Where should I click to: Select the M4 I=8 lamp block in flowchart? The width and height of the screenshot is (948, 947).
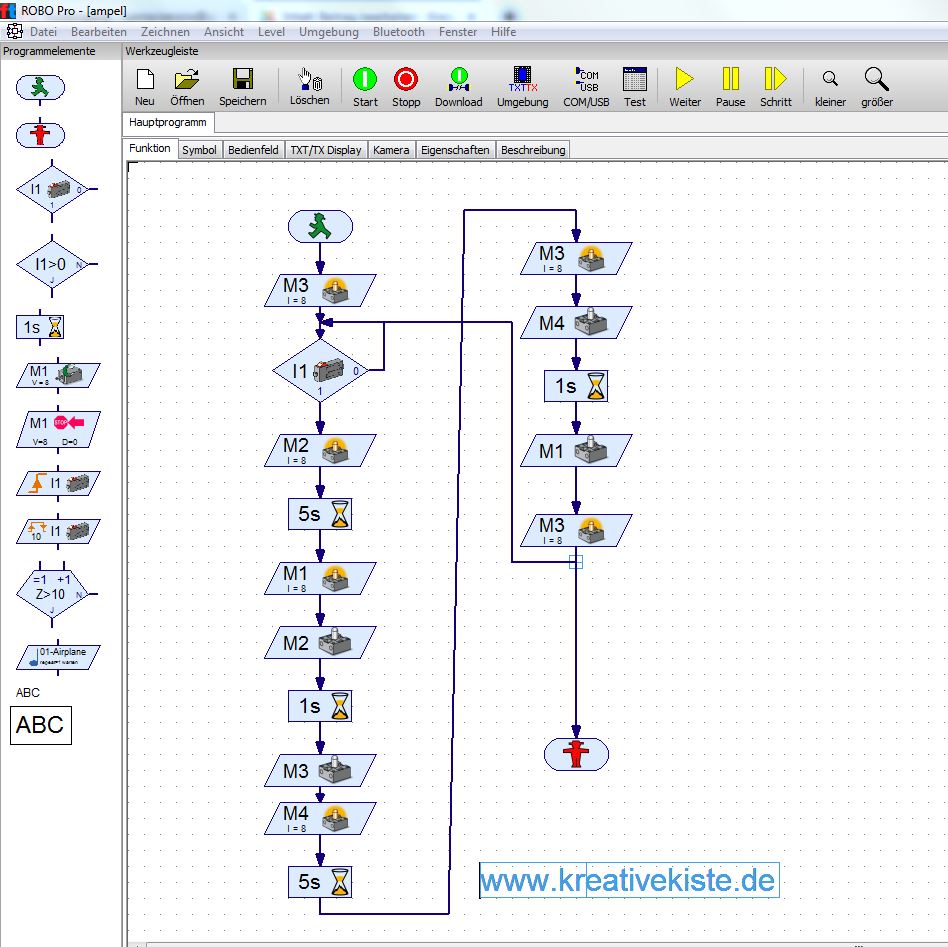point(320,818)
